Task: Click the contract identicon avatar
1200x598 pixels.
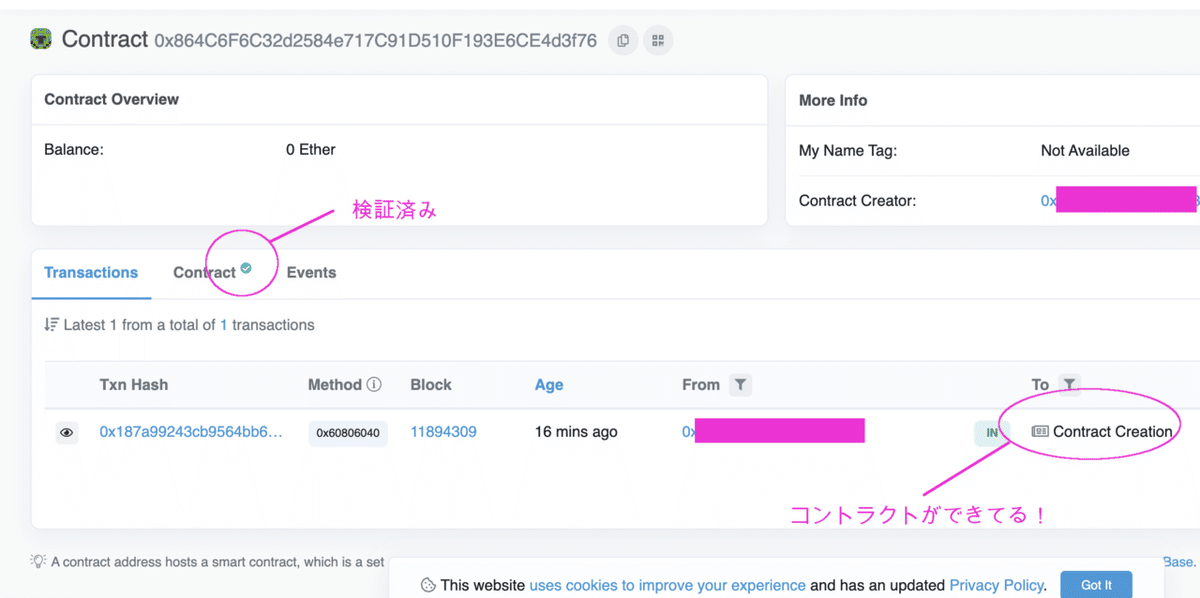Action: point(41,40)
